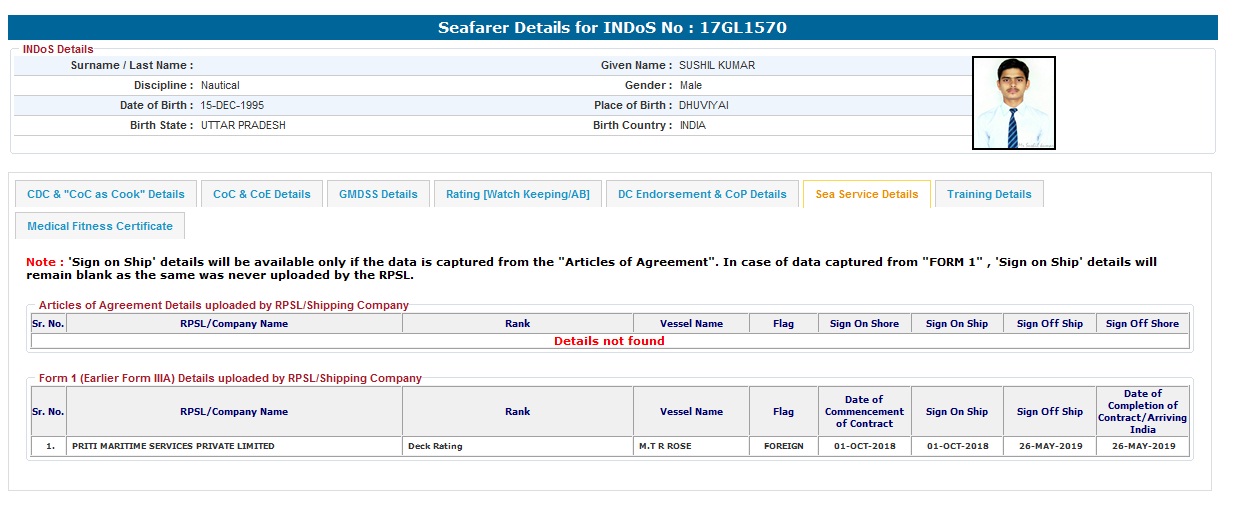The height and width of the screenshot is (505, 1244).
Task: Click the Details not found row
Action: (x=609, y=341)
